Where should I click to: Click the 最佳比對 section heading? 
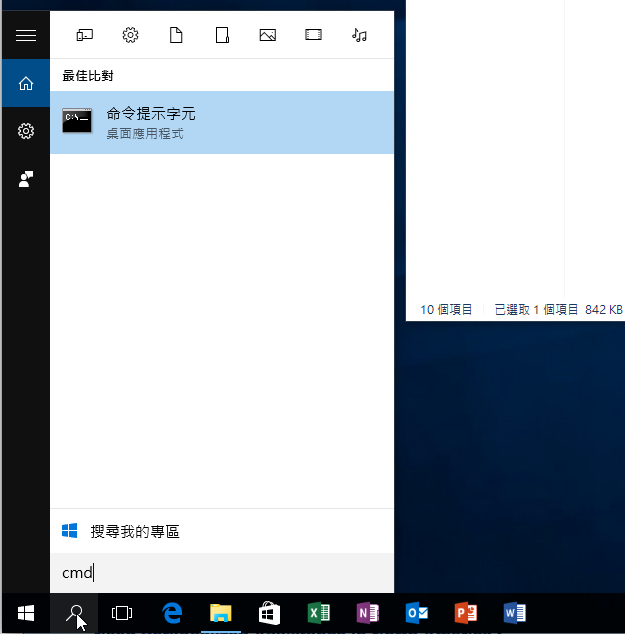pyautogui.click(x=88, y=76)
